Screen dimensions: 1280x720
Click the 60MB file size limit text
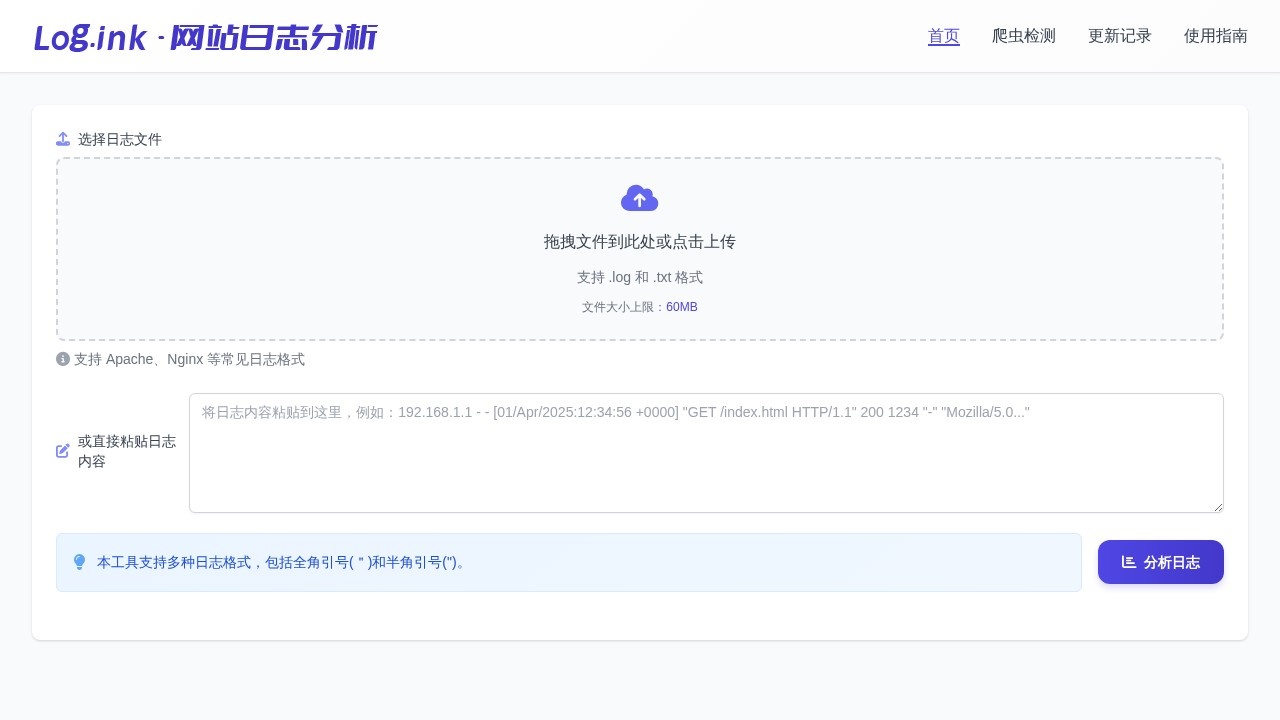point(682,307)
